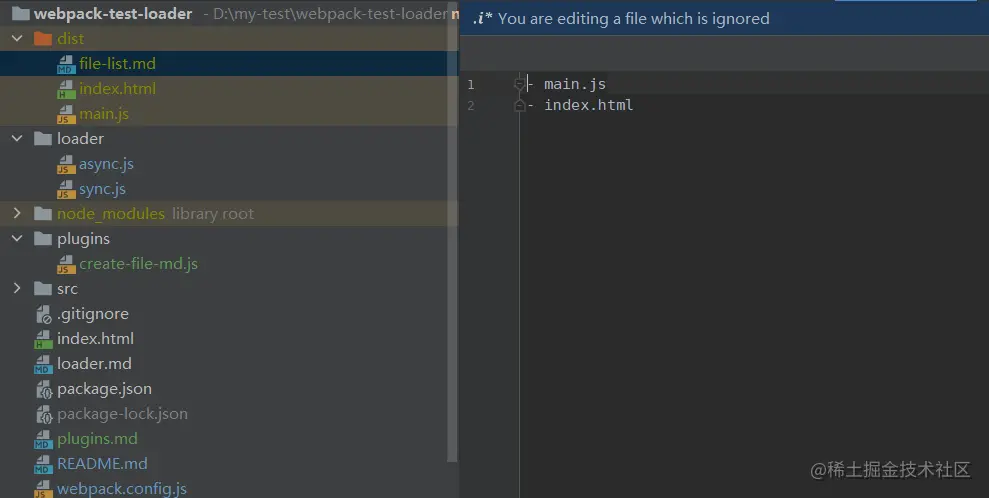Click the .i* ignore icon in banner

pos(483,19)
